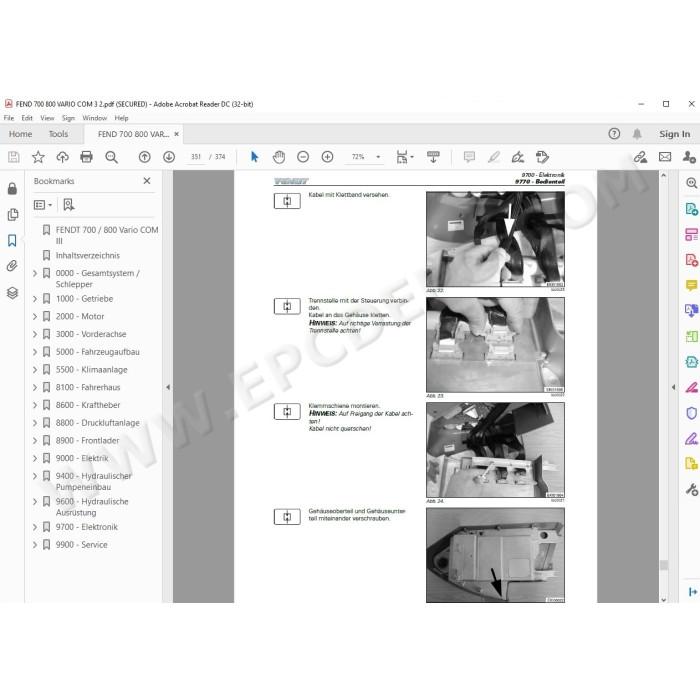Click page number input field 351
This screenshot has width=700, height=700.
pos(196,157)
